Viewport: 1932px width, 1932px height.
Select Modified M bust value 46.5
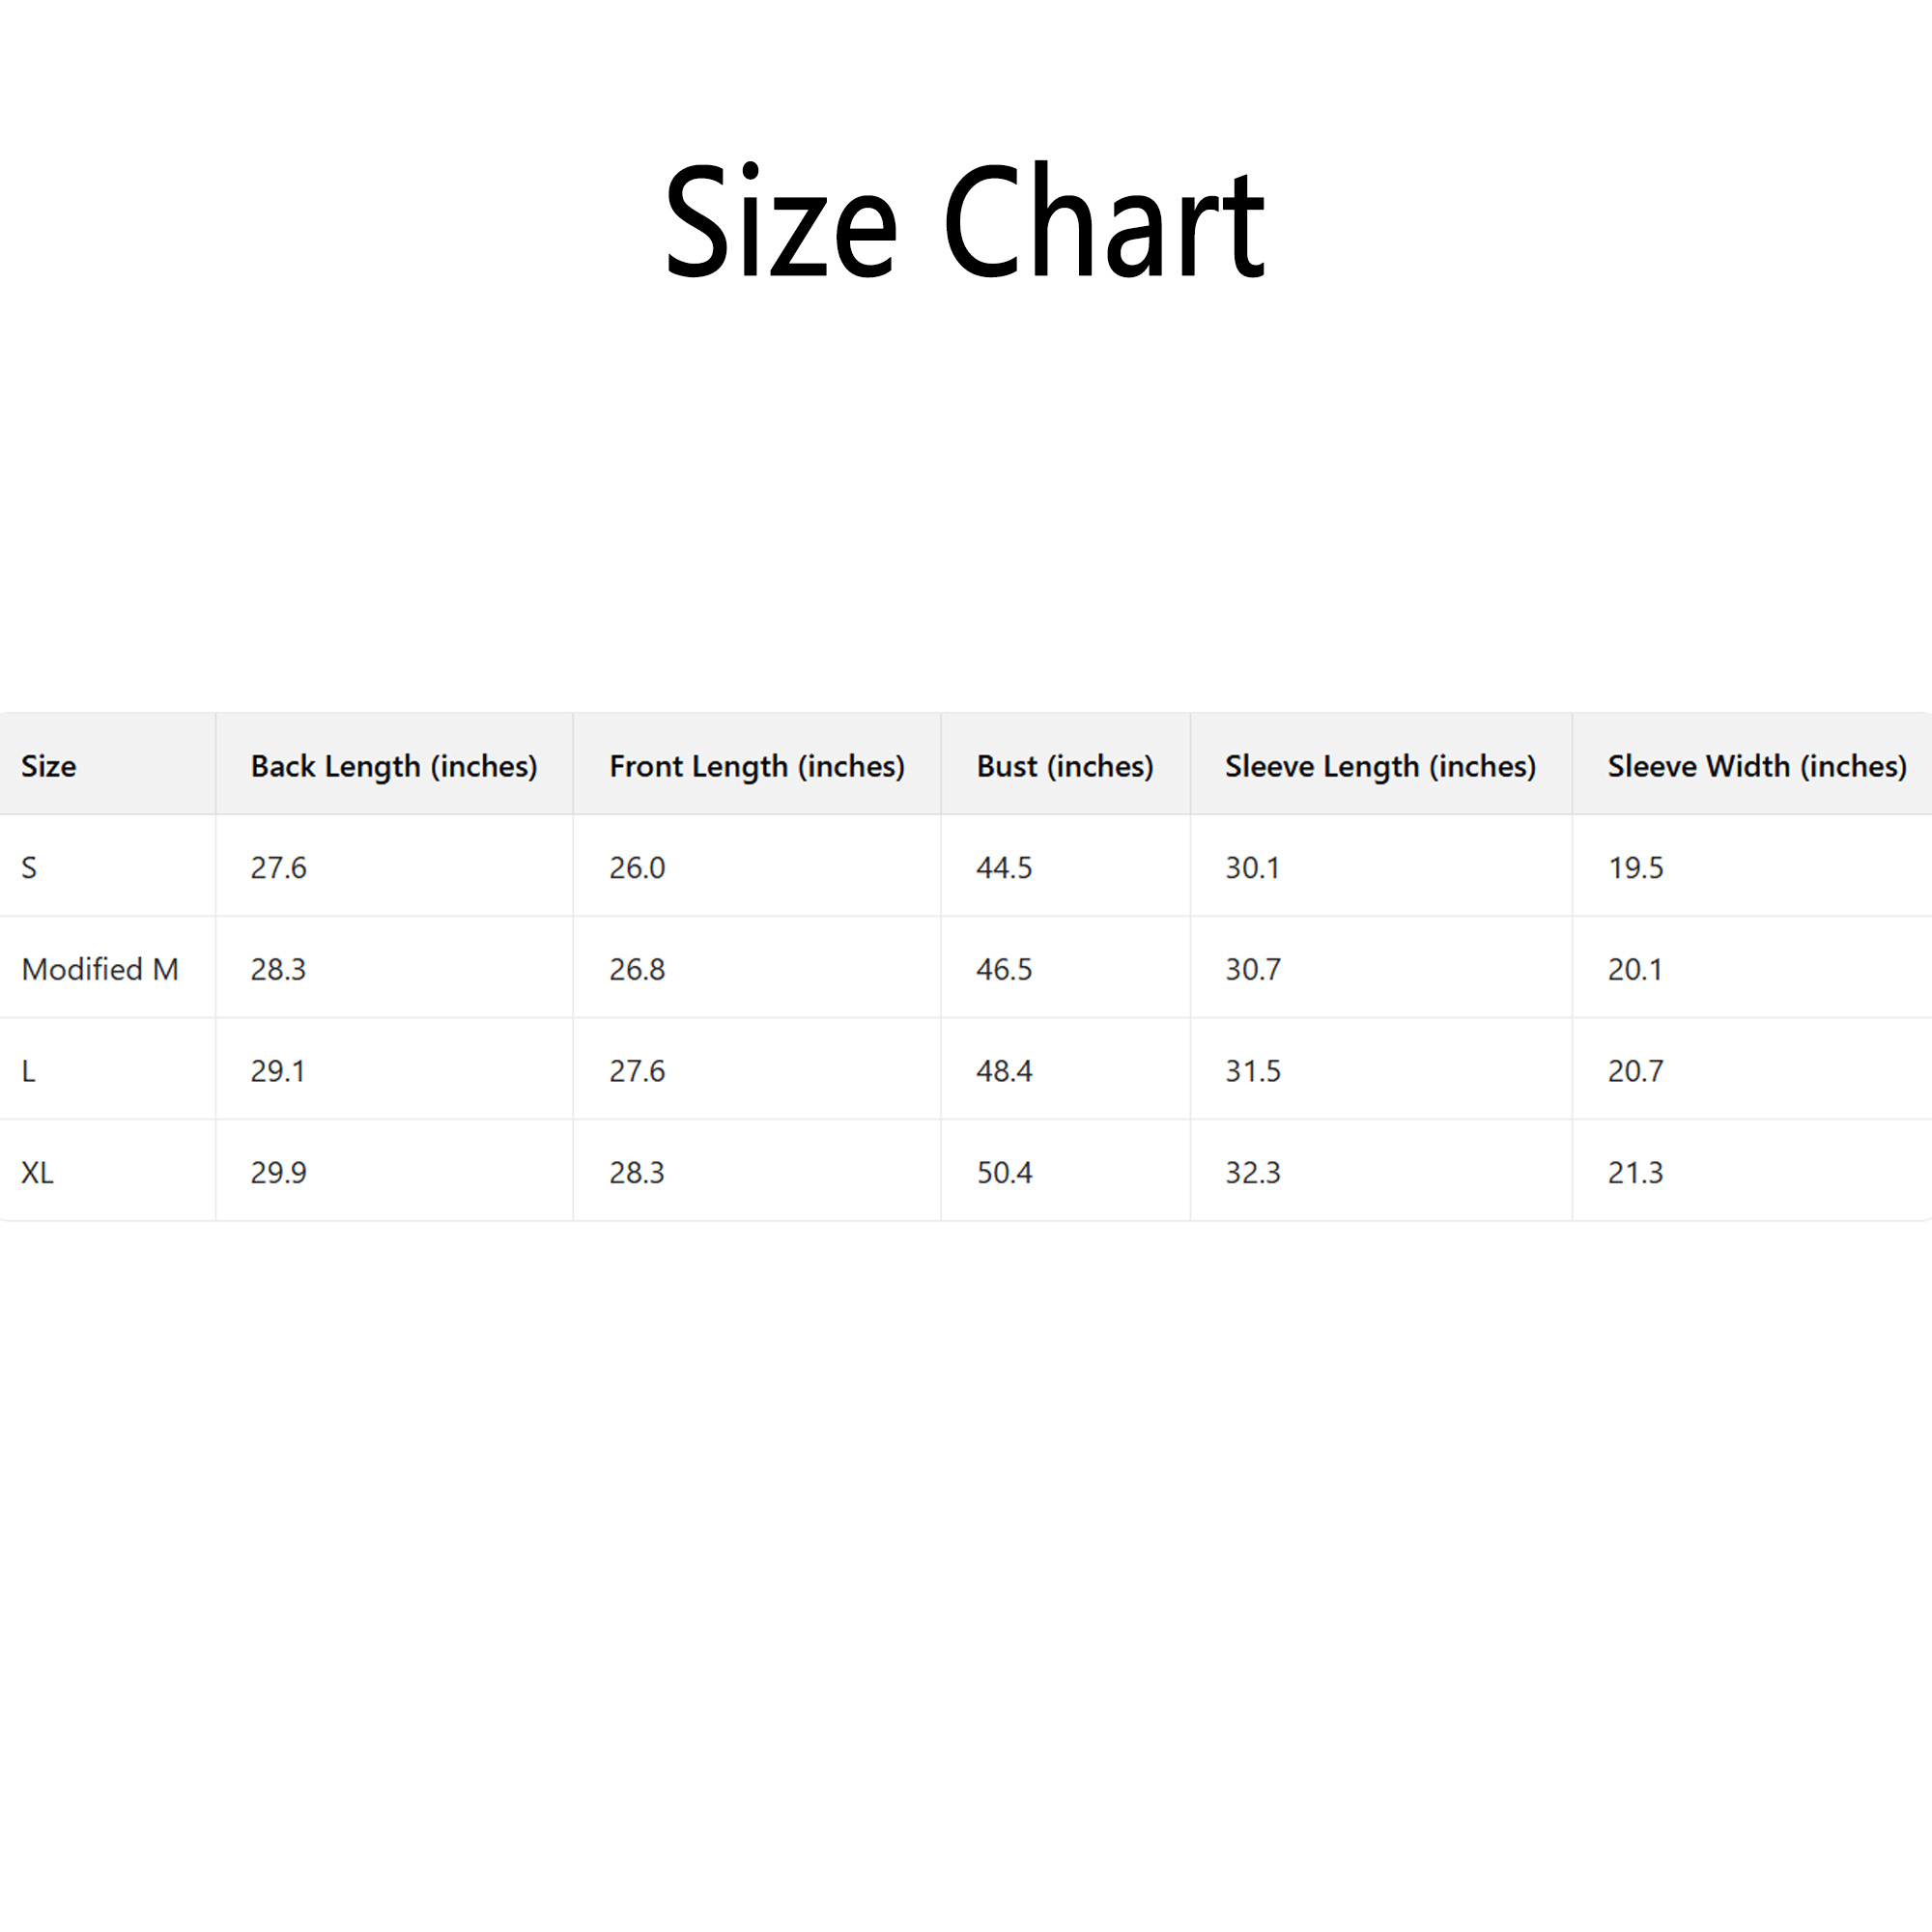click(1004, 969)
